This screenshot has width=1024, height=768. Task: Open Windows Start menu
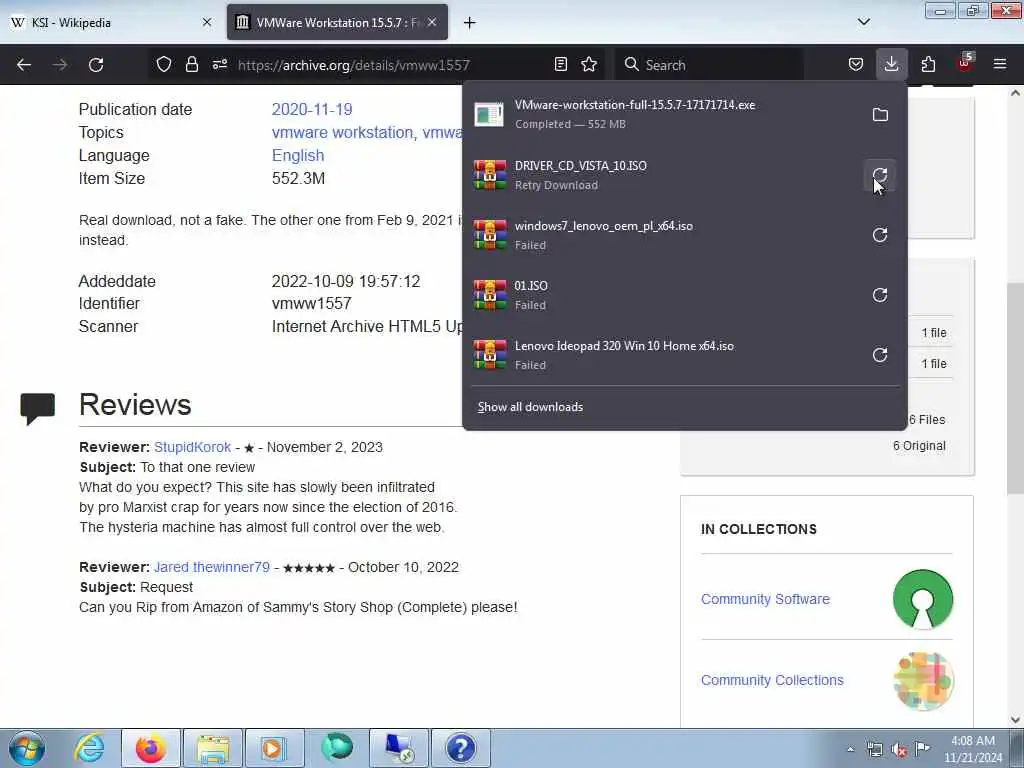click(26, 748)
